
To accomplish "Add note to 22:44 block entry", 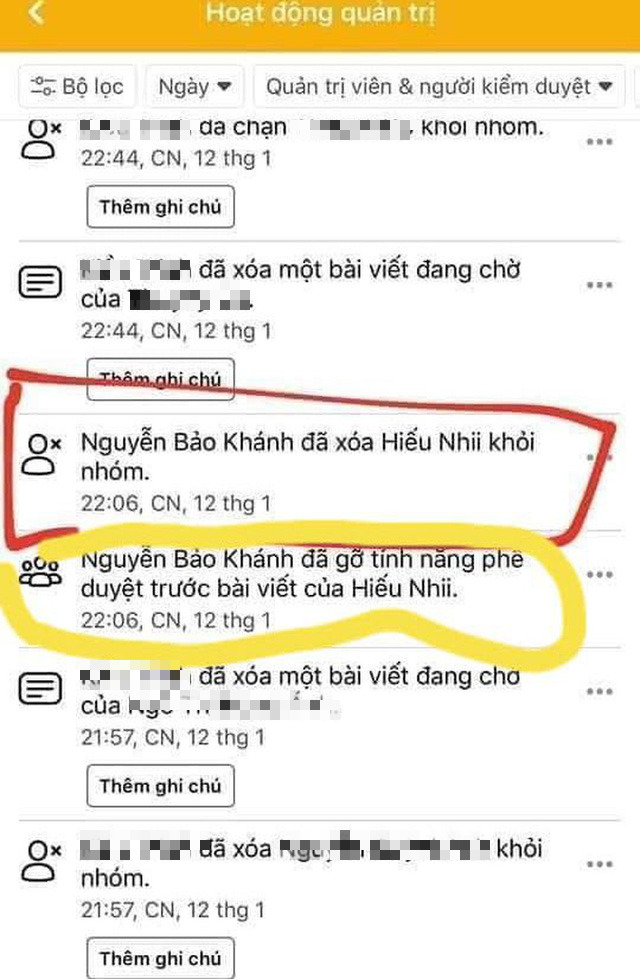I will (160, 207).
